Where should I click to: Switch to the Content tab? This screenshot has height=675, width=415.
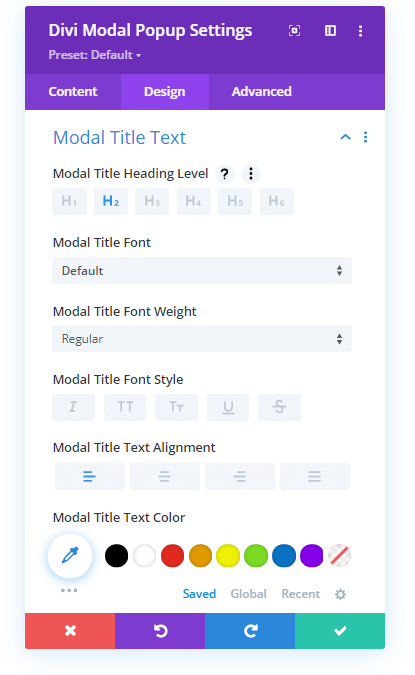73,92
